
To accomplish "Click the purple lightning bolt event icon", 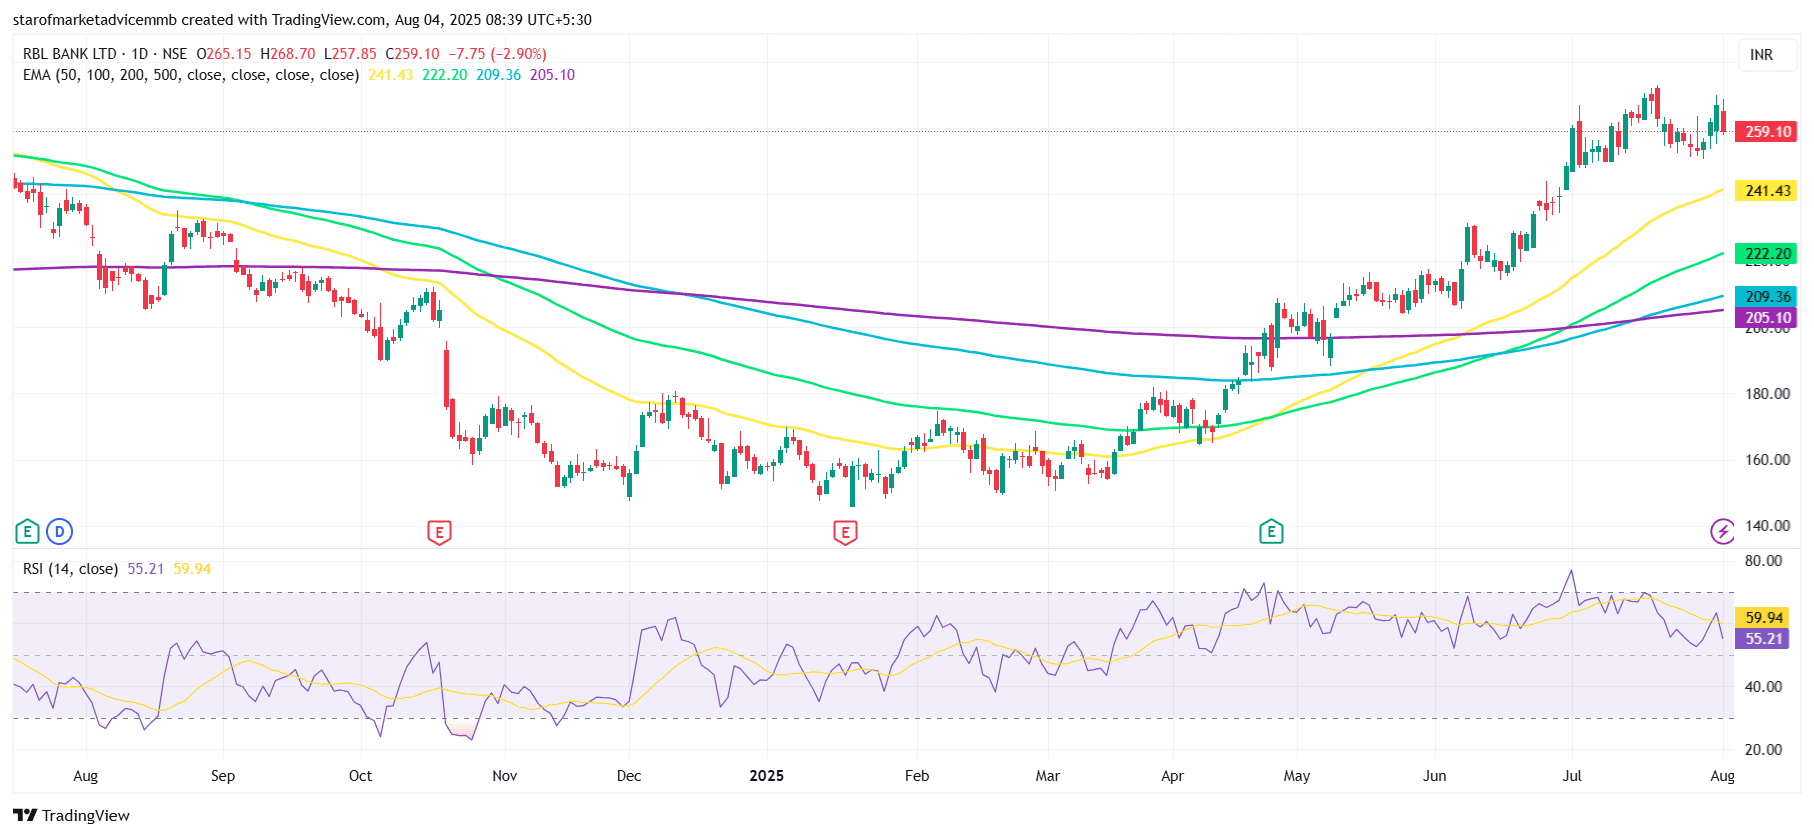I will click(x=1722, y=532).
